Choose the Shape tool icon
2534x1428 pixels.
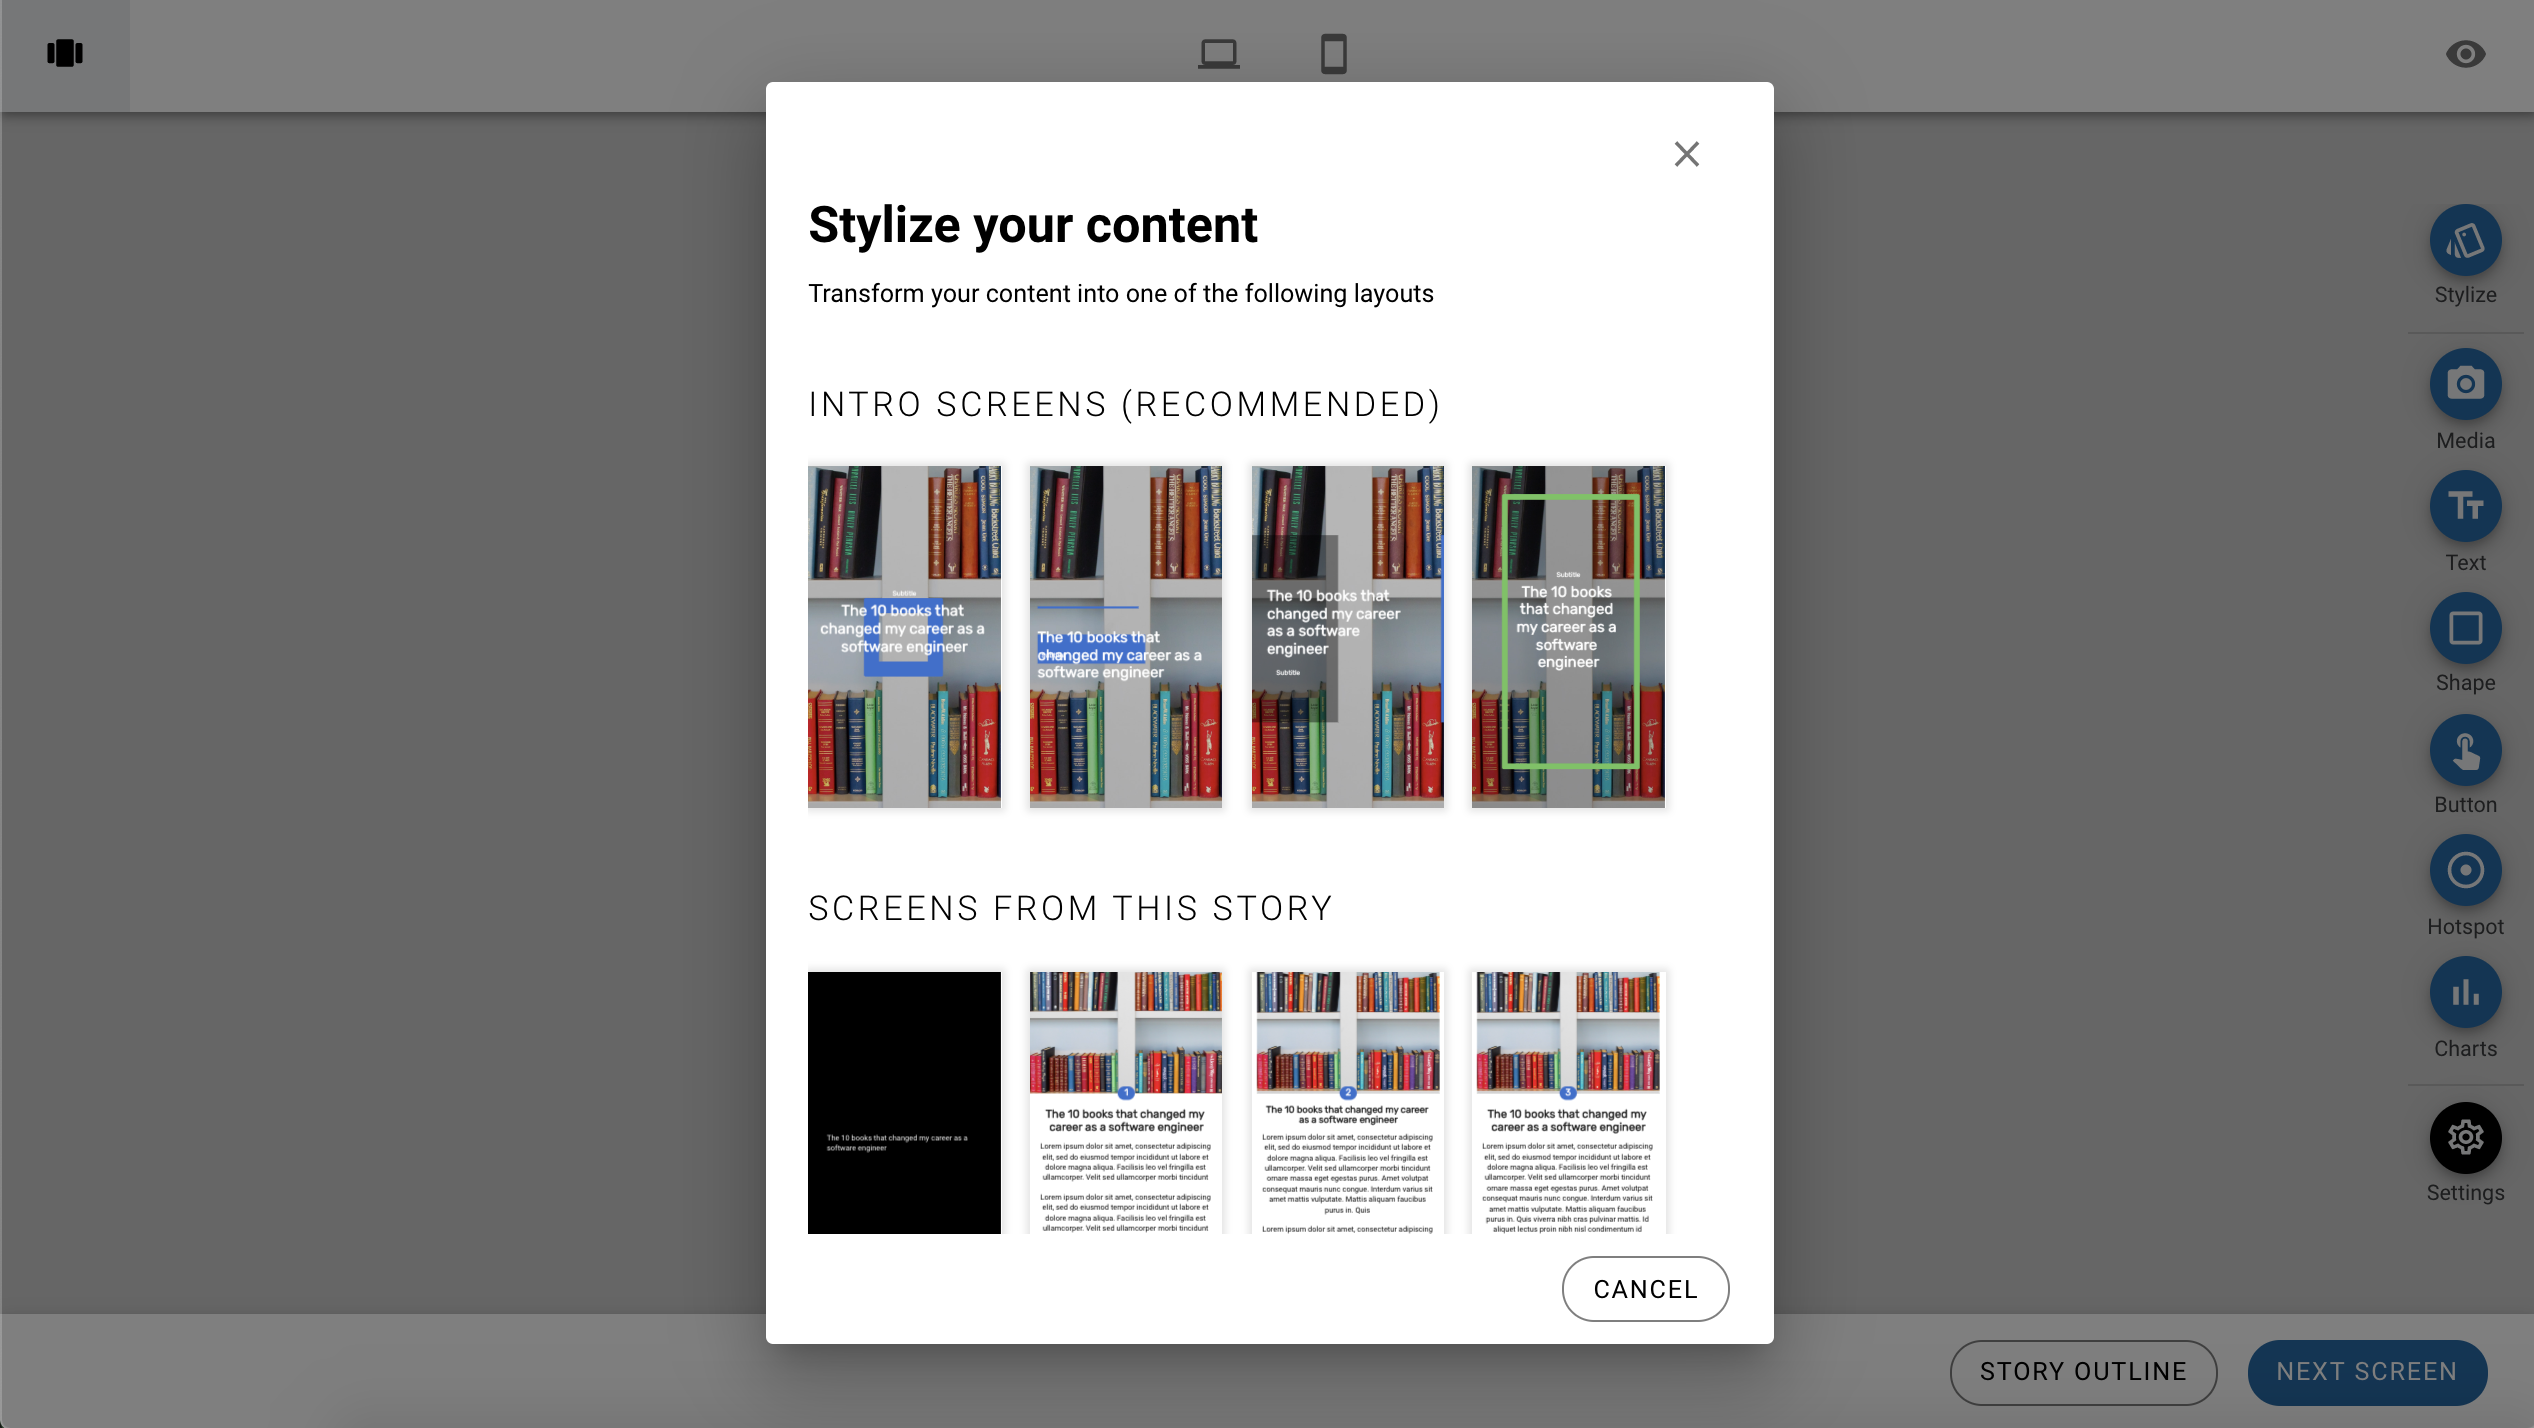point(2464,628)
